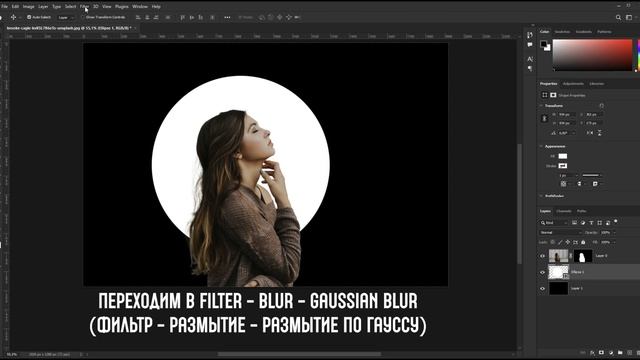This screenshot has height=360, width=640.
Task: Click lock position icon
Action: click(568, 242)
